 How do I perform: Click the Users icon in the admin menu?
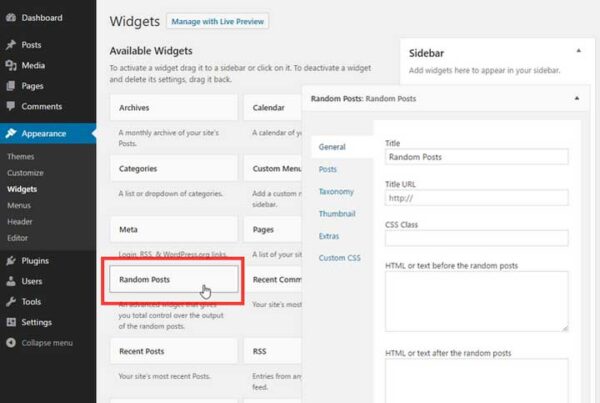(10, 281)
